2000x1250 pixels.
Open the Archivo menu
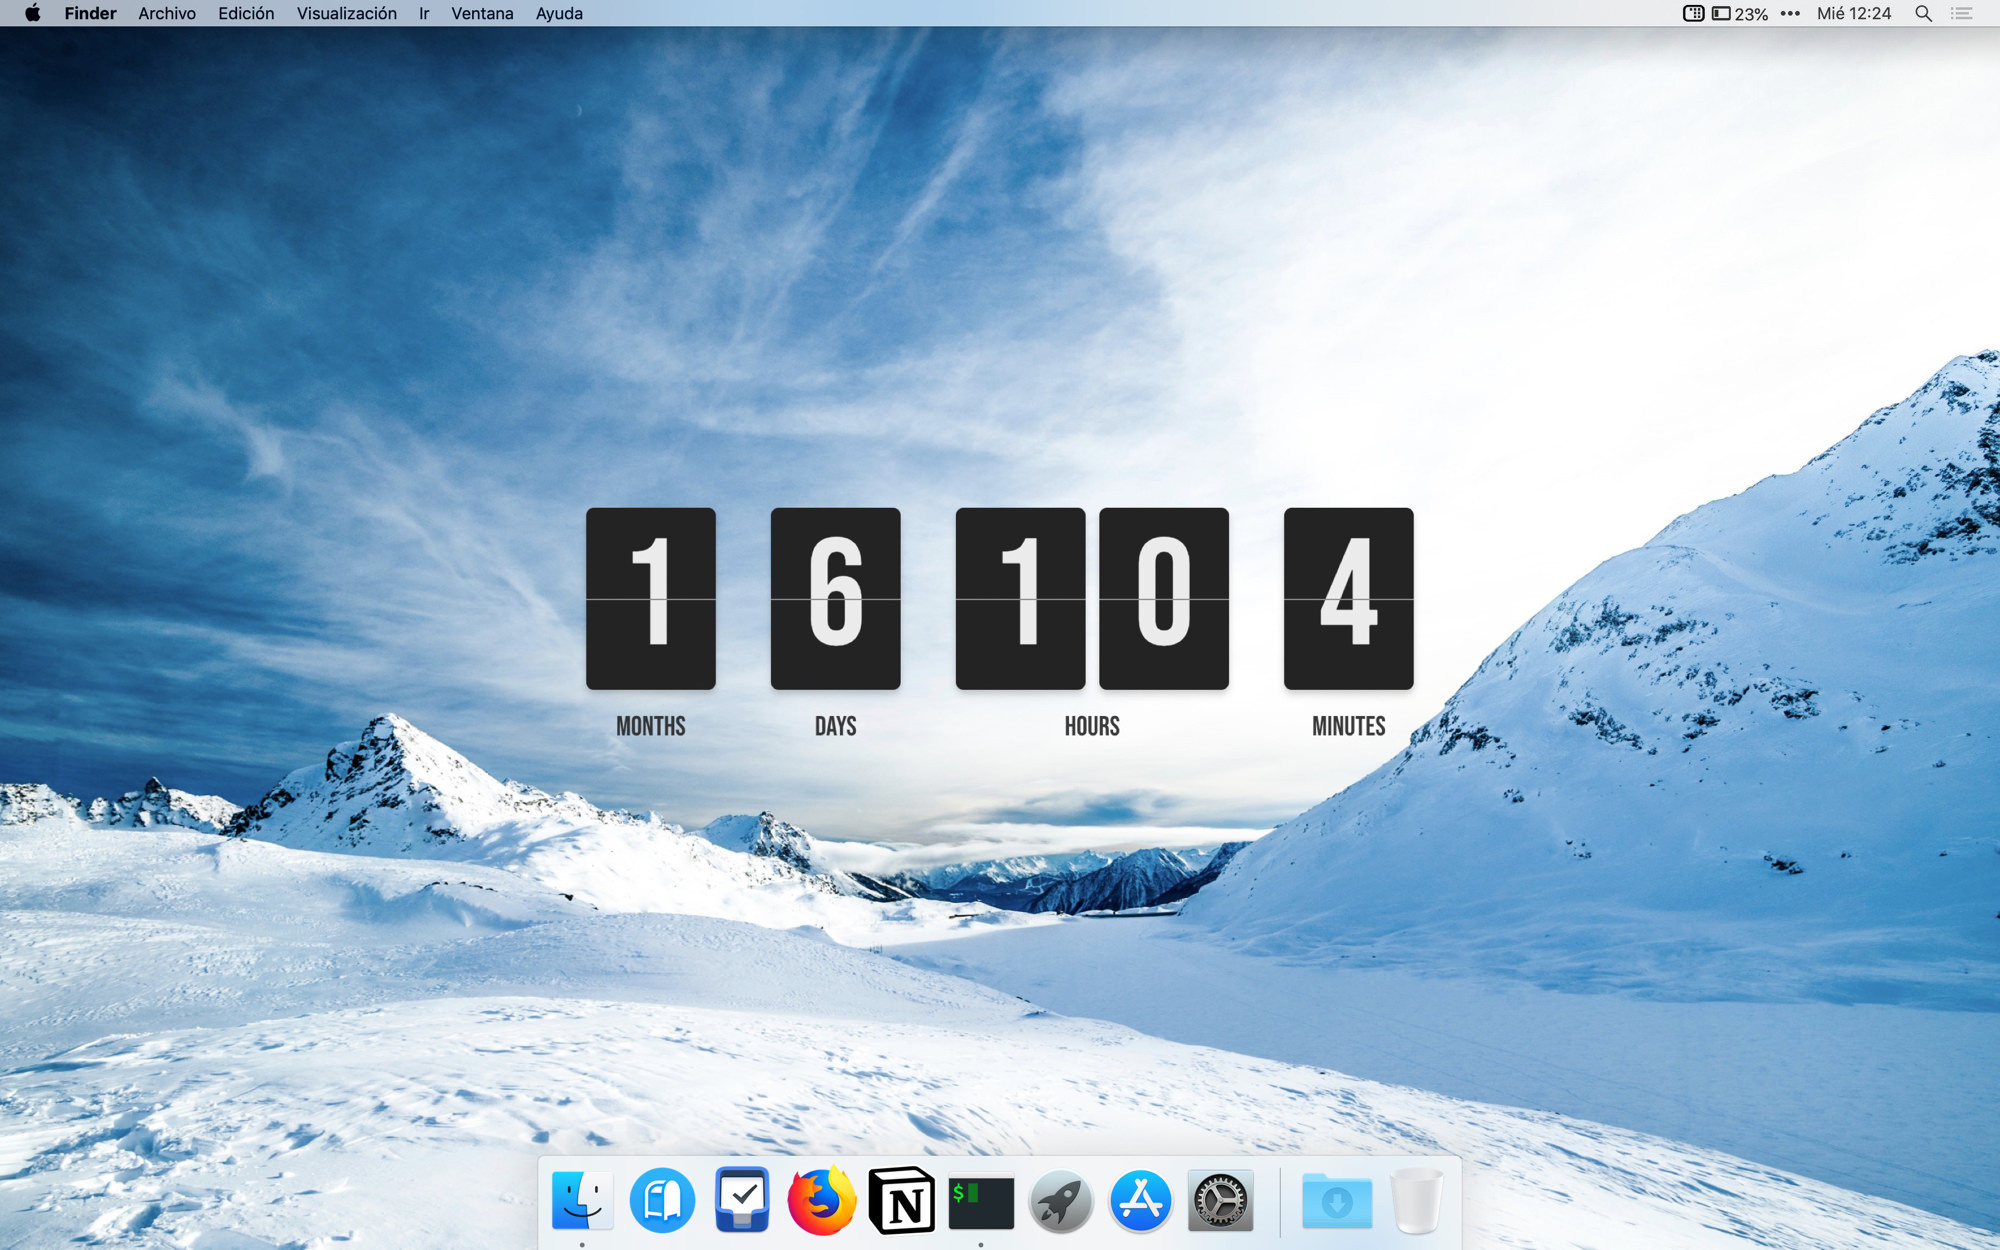tap(167, 13)
